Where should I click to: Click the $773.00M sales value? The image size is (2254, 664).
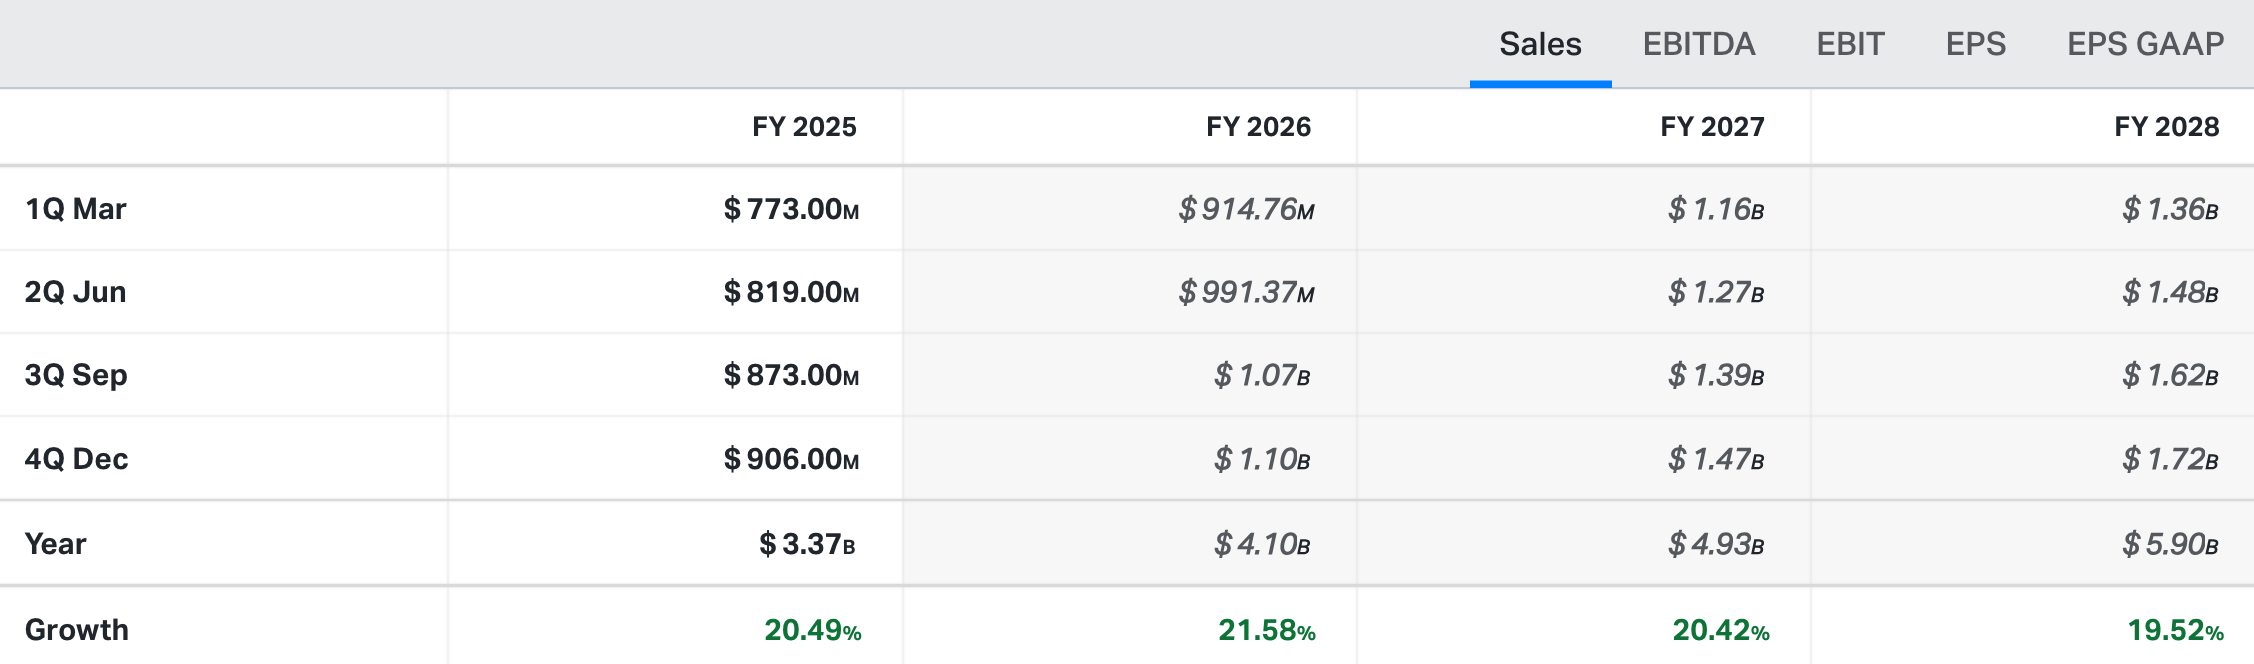click(x=791, y=209)
